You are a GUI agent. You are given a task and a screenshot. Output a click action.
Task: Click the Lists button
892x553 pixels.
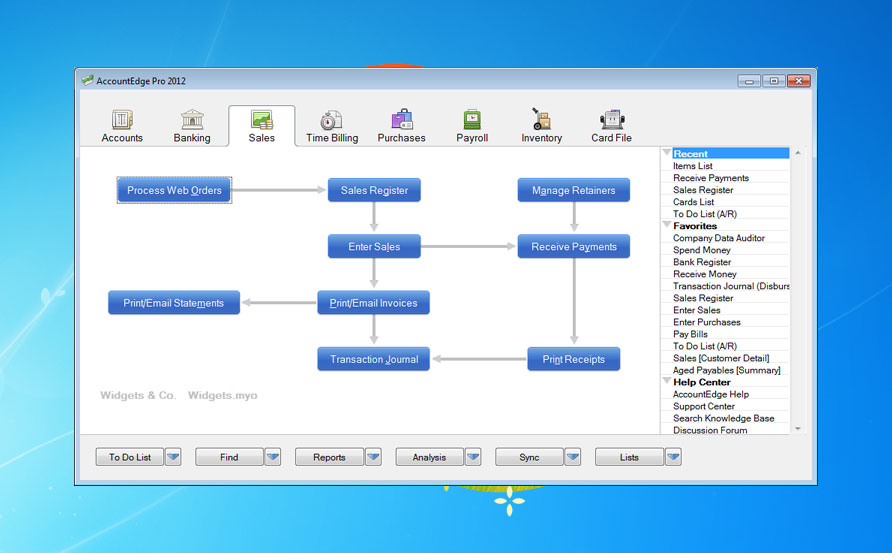coord(629,457)
